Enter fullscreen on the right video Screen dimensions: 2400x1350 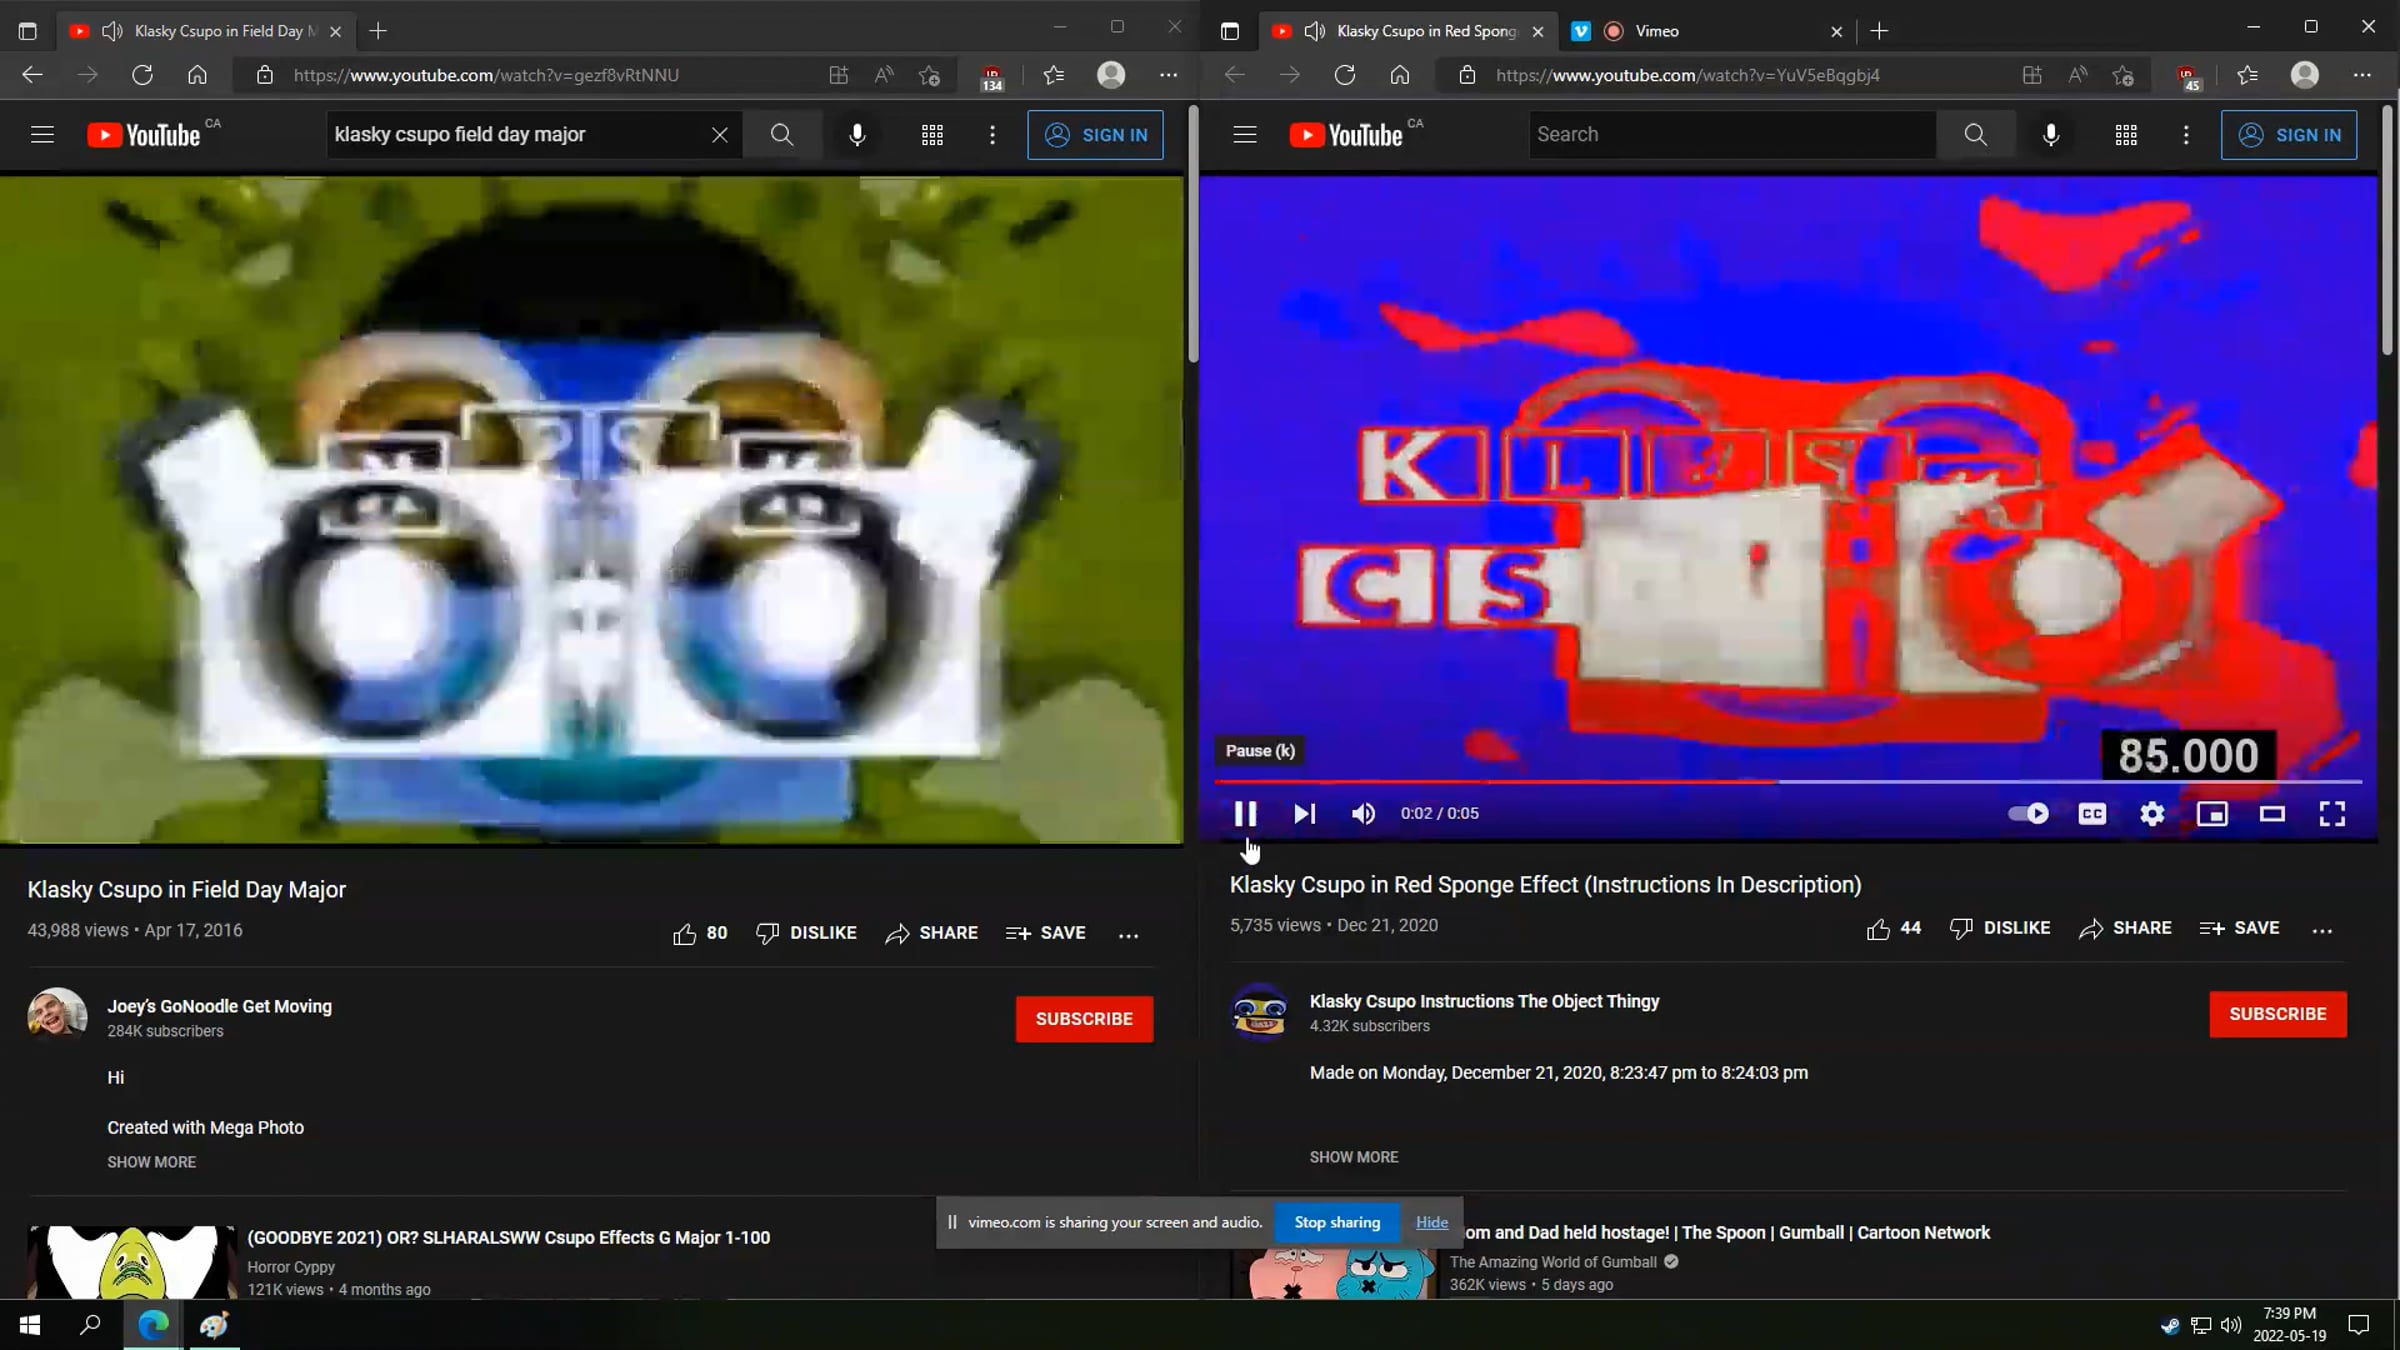coord(2332,814)
